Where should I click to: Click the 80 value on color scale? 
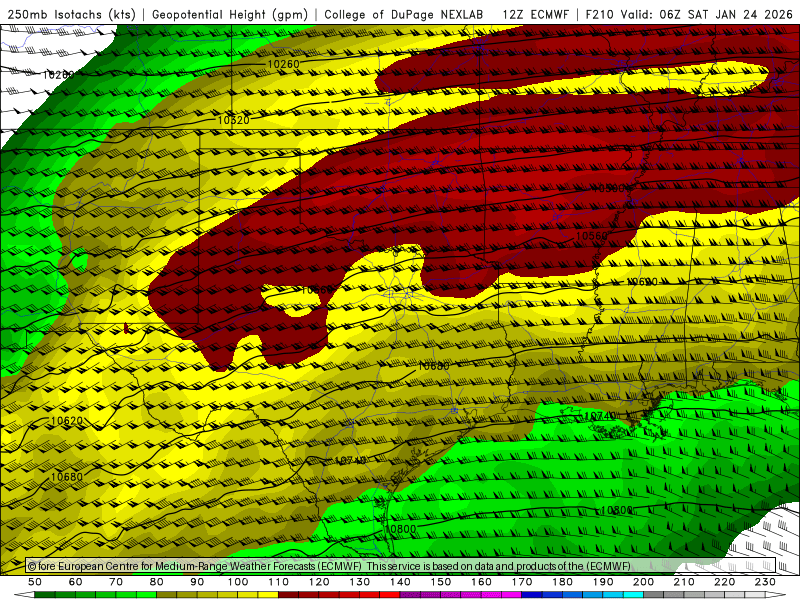click(157, 582)
